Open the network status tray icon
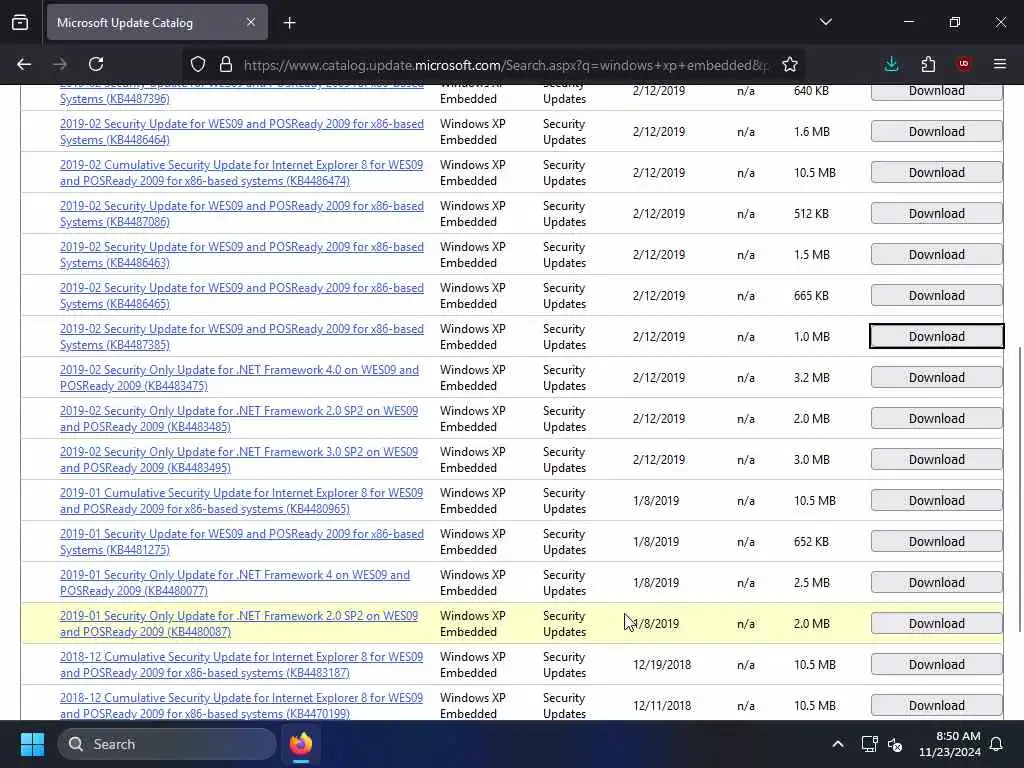This screenshot has width=1024, height=768. point(869,744)
